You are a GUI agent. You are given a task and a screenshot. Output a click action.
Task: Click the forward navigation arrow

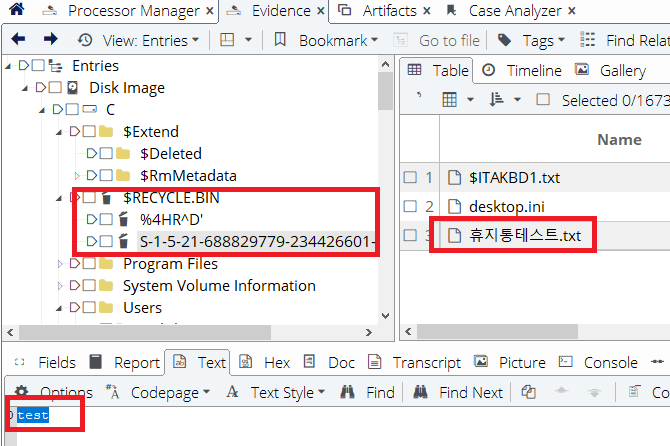(x=50, y=40)
